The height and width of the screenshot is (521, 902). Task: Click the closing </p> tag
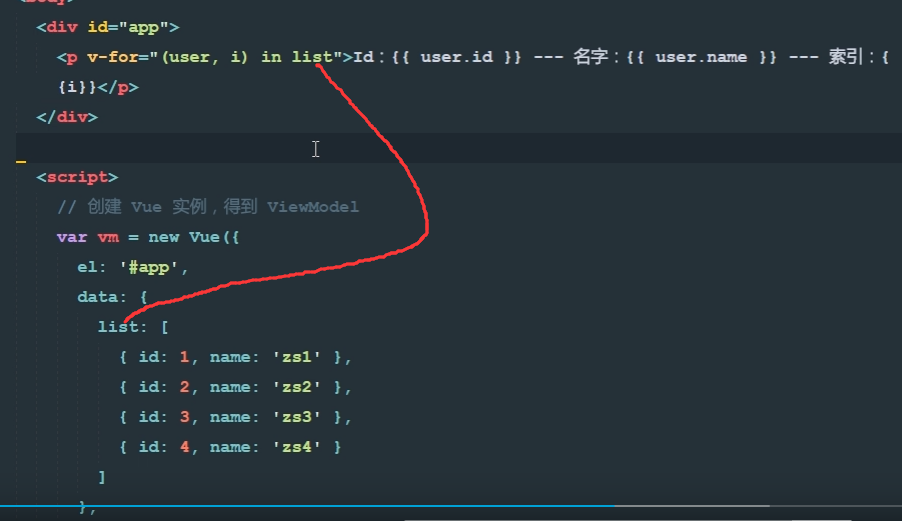[x=118, y=87]
